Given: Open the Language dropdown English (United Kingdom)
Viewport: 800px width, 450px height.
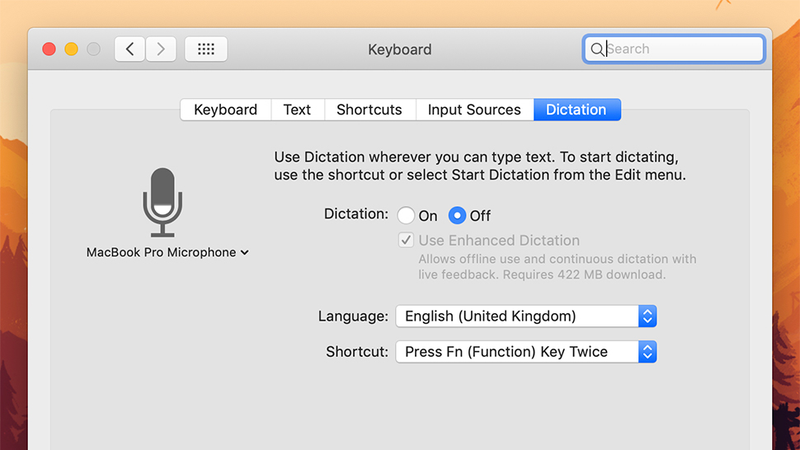Looking at the screenshot, I should pyautogui.click(x=526, y=316).
